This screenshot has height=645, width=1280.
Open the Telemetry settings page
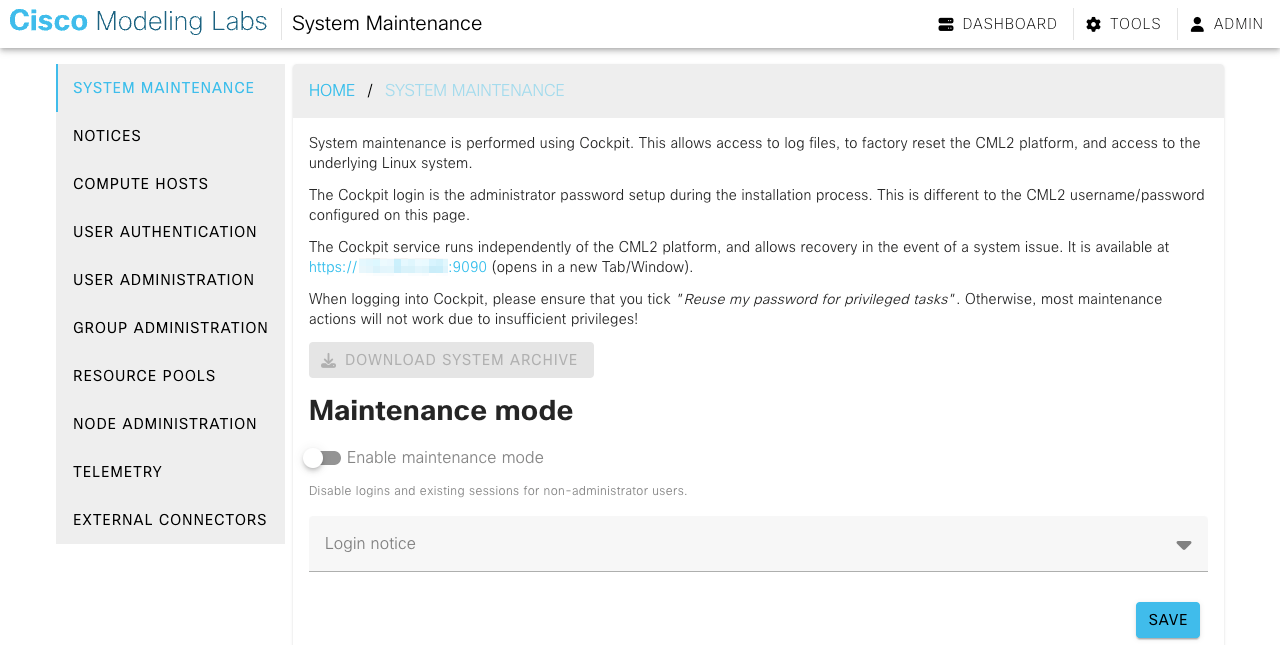[x=171, y=472]
